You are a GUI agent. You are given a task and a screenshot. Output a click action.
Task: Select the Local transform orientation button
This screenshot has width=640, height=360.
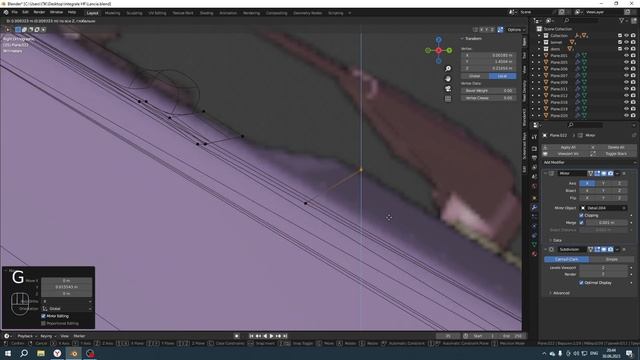(x=502, y=76)
